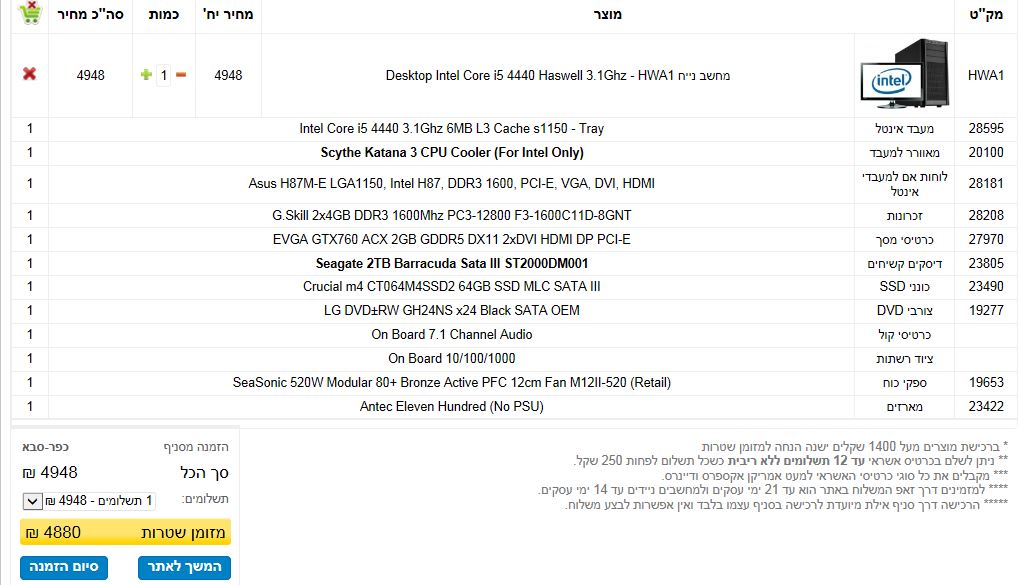This screenshot has width=1018, height=585.
Task: Open the Intel desktop product thumbnail
Action: 903,75
